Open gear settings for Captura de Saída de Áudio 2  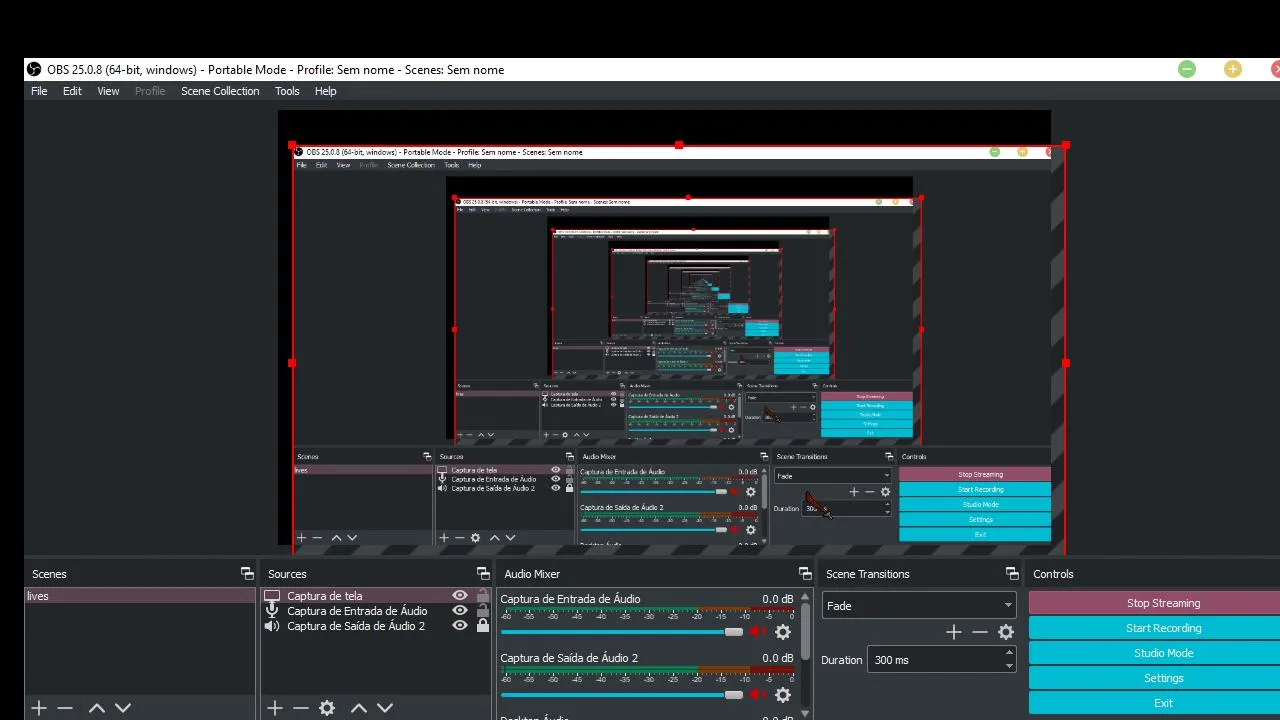point(783,694)
